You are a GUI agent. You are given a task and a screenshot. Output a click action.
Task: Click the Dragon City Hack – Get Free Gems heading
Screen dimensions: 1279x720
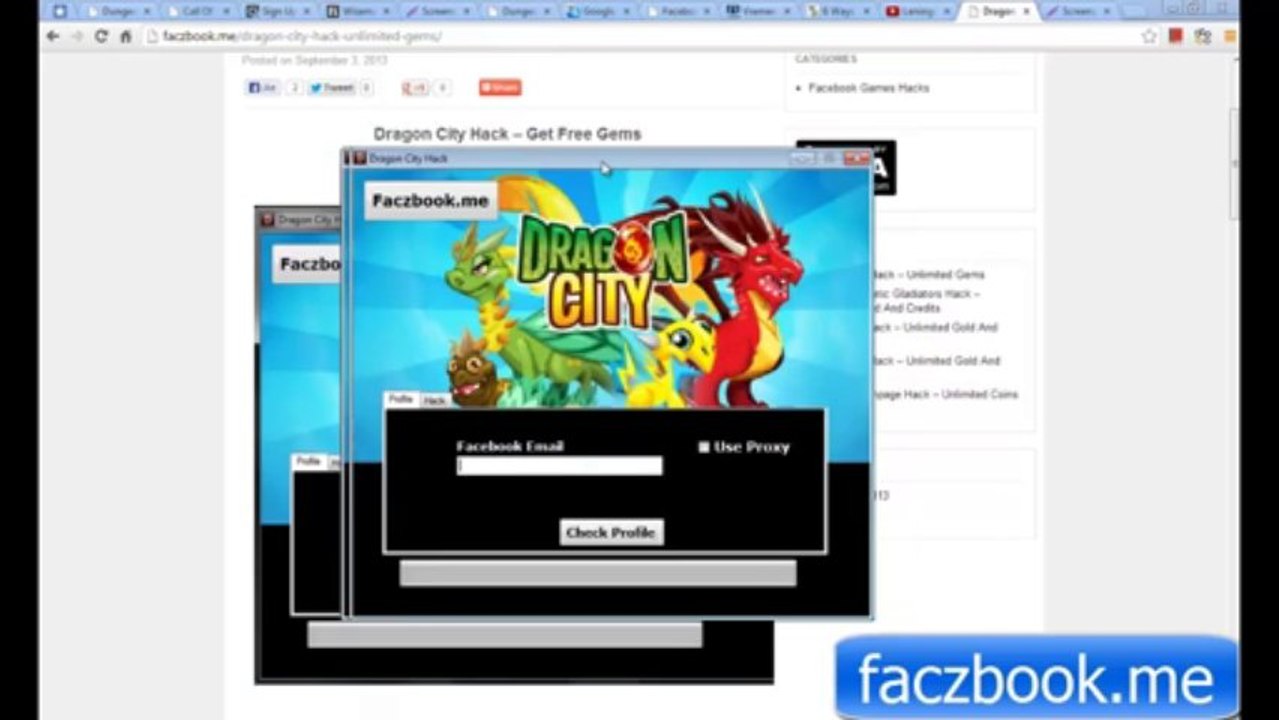(x=507, y=134)
